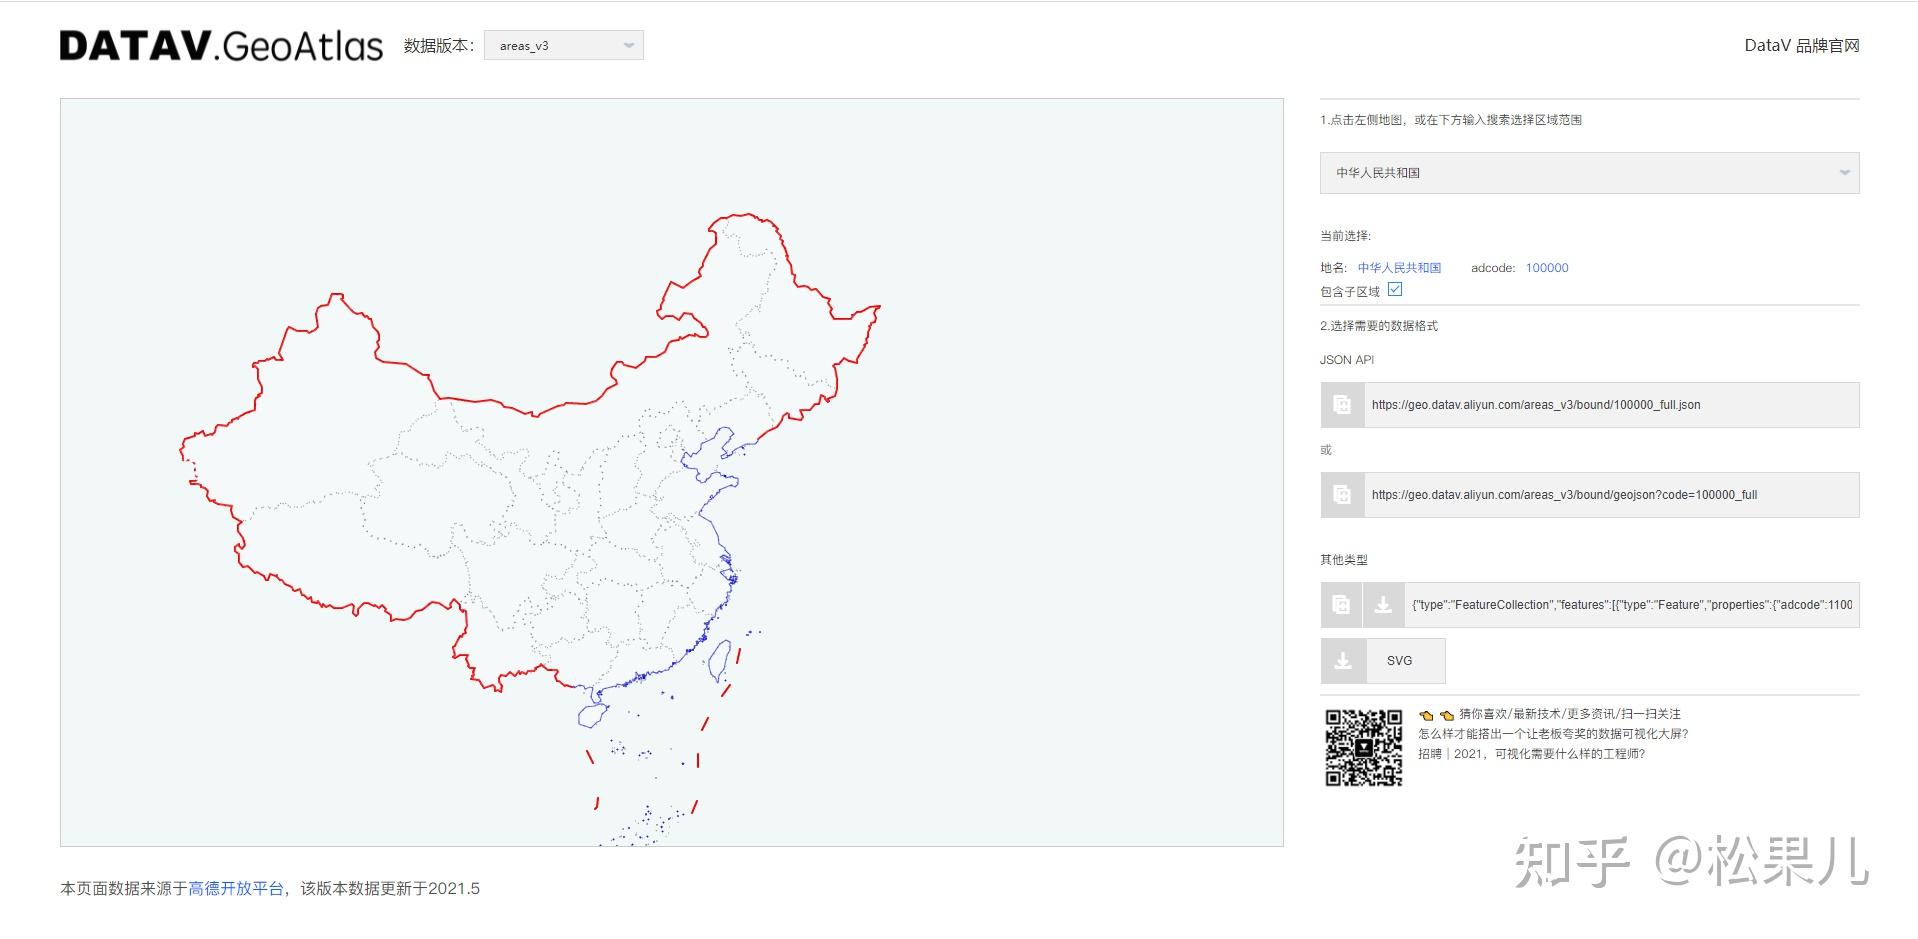Open 高德开放平台 link

point(231,886)
